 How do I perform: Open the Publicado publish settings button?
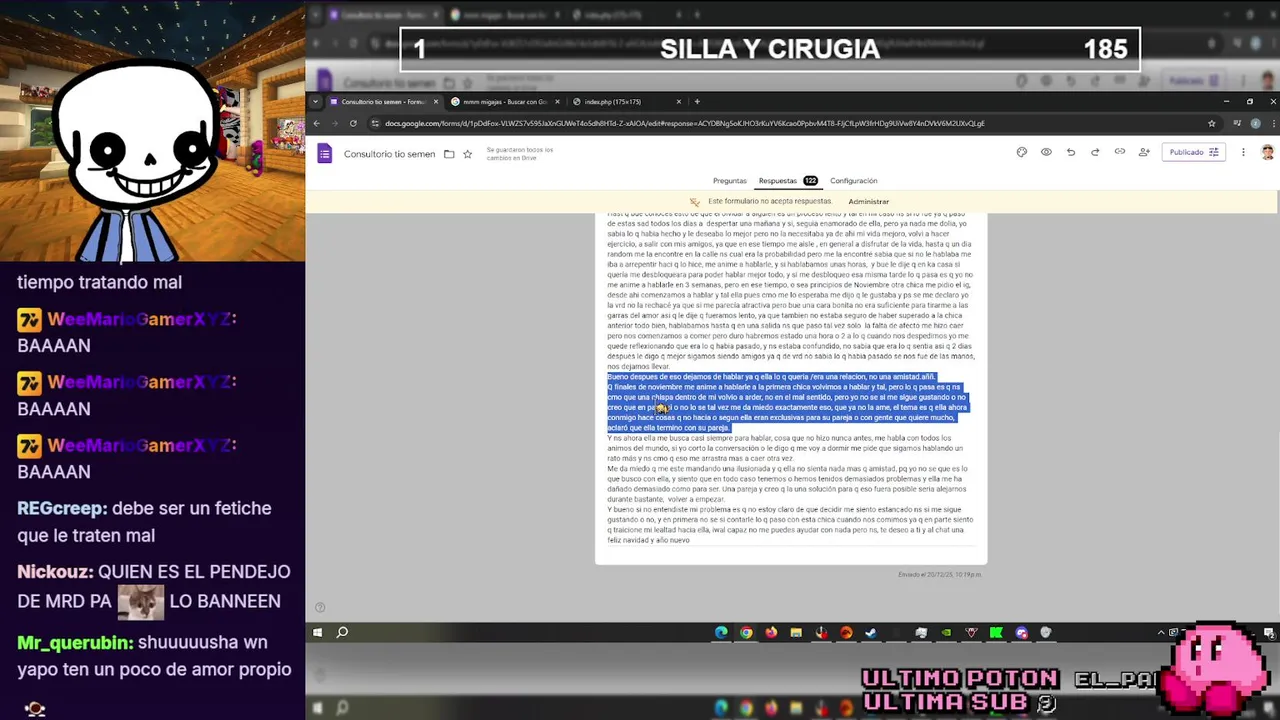1193,152
